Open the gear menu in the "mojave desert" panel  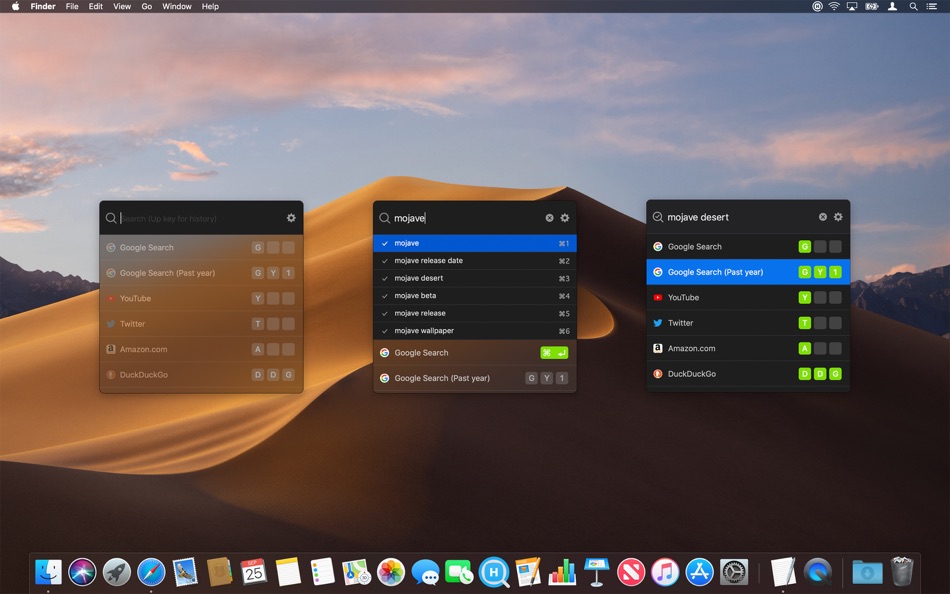click(x=838, y=216)
